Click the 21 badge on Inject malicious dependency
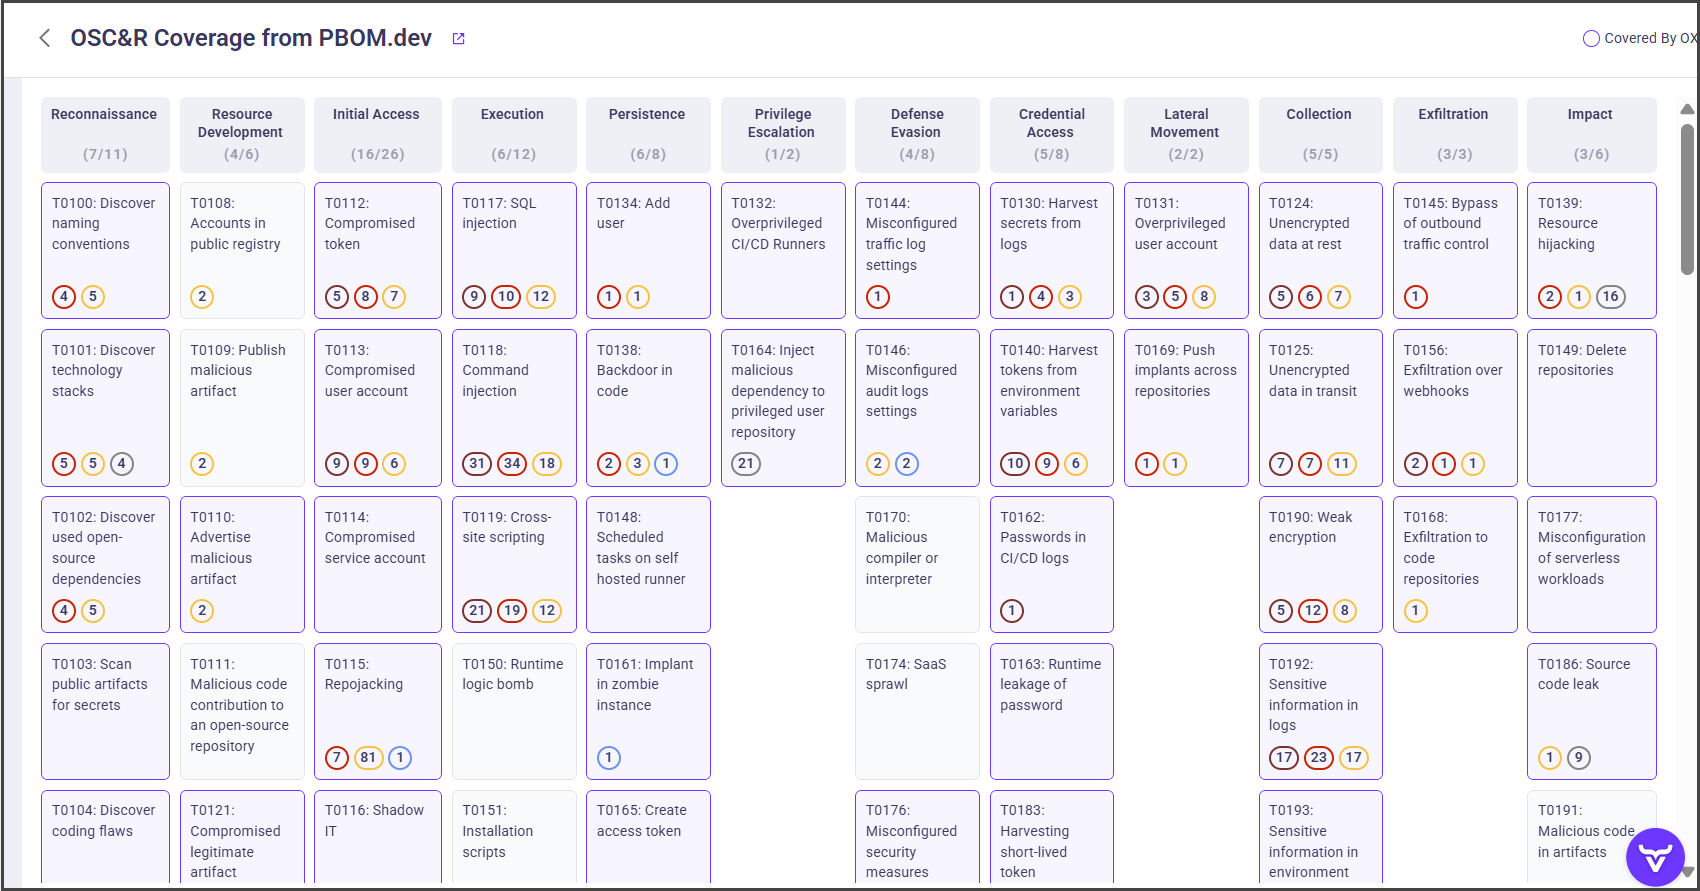The height and width of the screenshot is (891, 1700). (745, 464)
